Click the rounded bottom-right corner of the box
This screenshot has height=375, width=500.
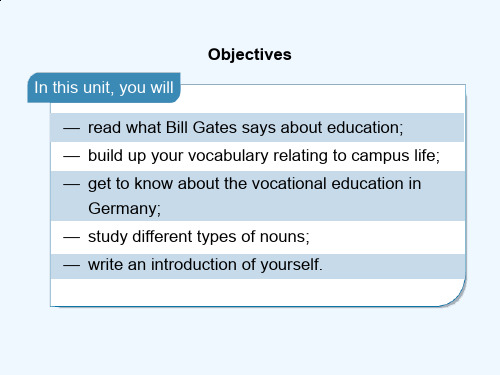coord(455,296)
